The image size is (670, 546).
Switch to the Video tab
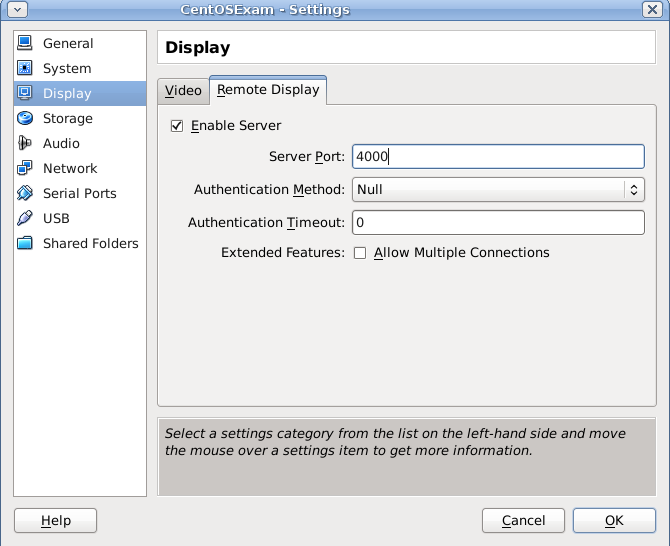coord(183,90)
